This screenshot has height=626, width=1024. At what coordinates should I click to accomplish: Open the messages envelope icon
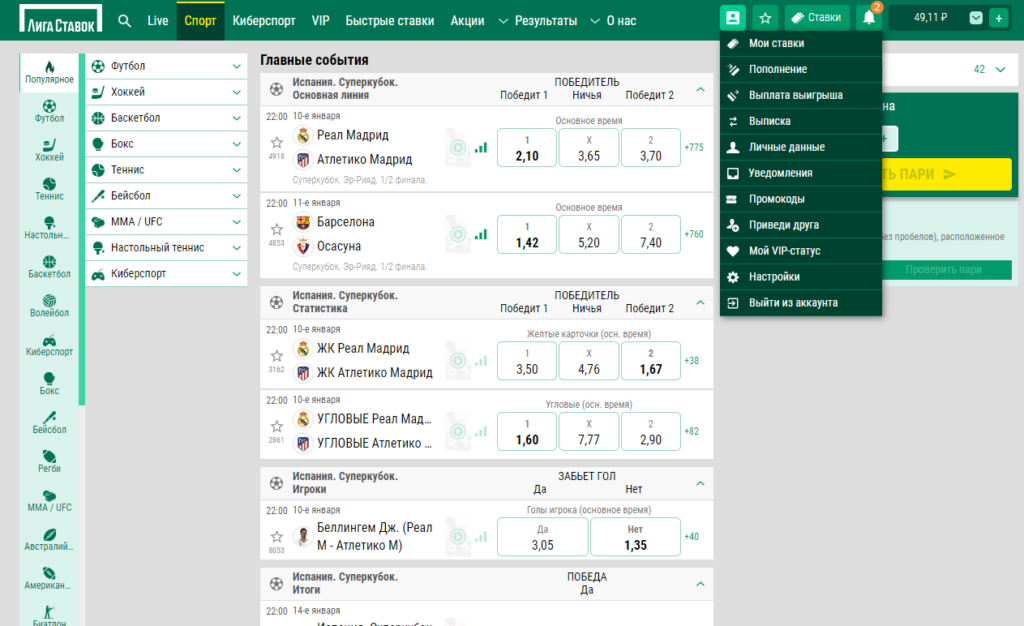(x=976, y=18)
